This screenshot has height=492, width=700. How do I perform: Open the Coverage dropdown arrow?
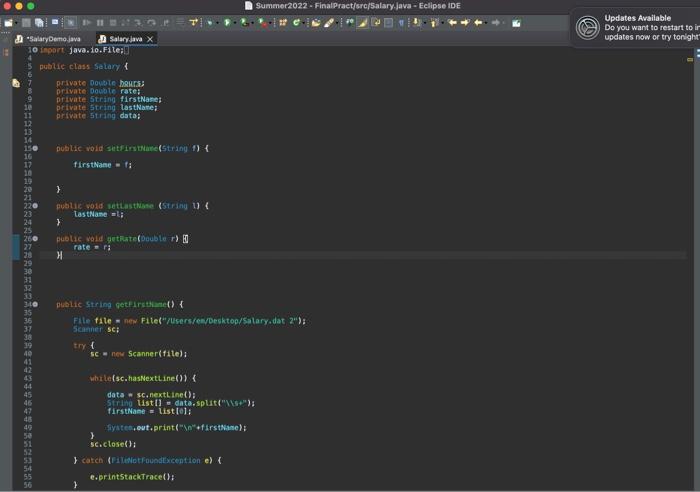(253, 23)
